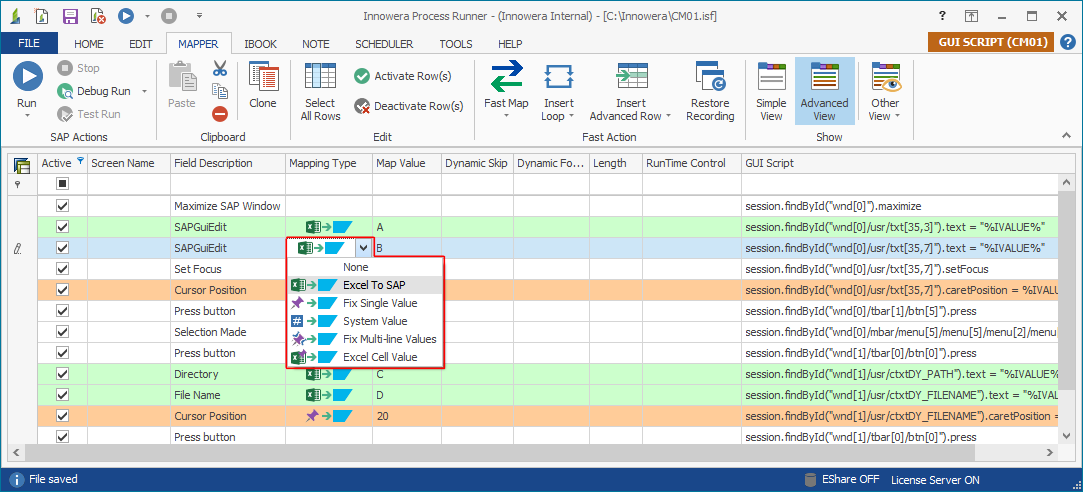1083x492 pixels.
Task: Toggle the Active checkbox in the filter row
Action: click(x=62, y=184)
